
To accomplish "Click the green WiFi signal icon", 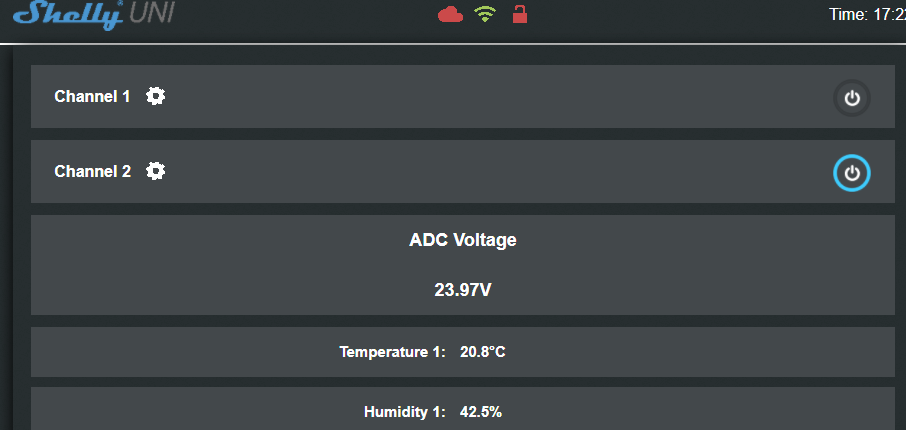I will click(485, 14).
